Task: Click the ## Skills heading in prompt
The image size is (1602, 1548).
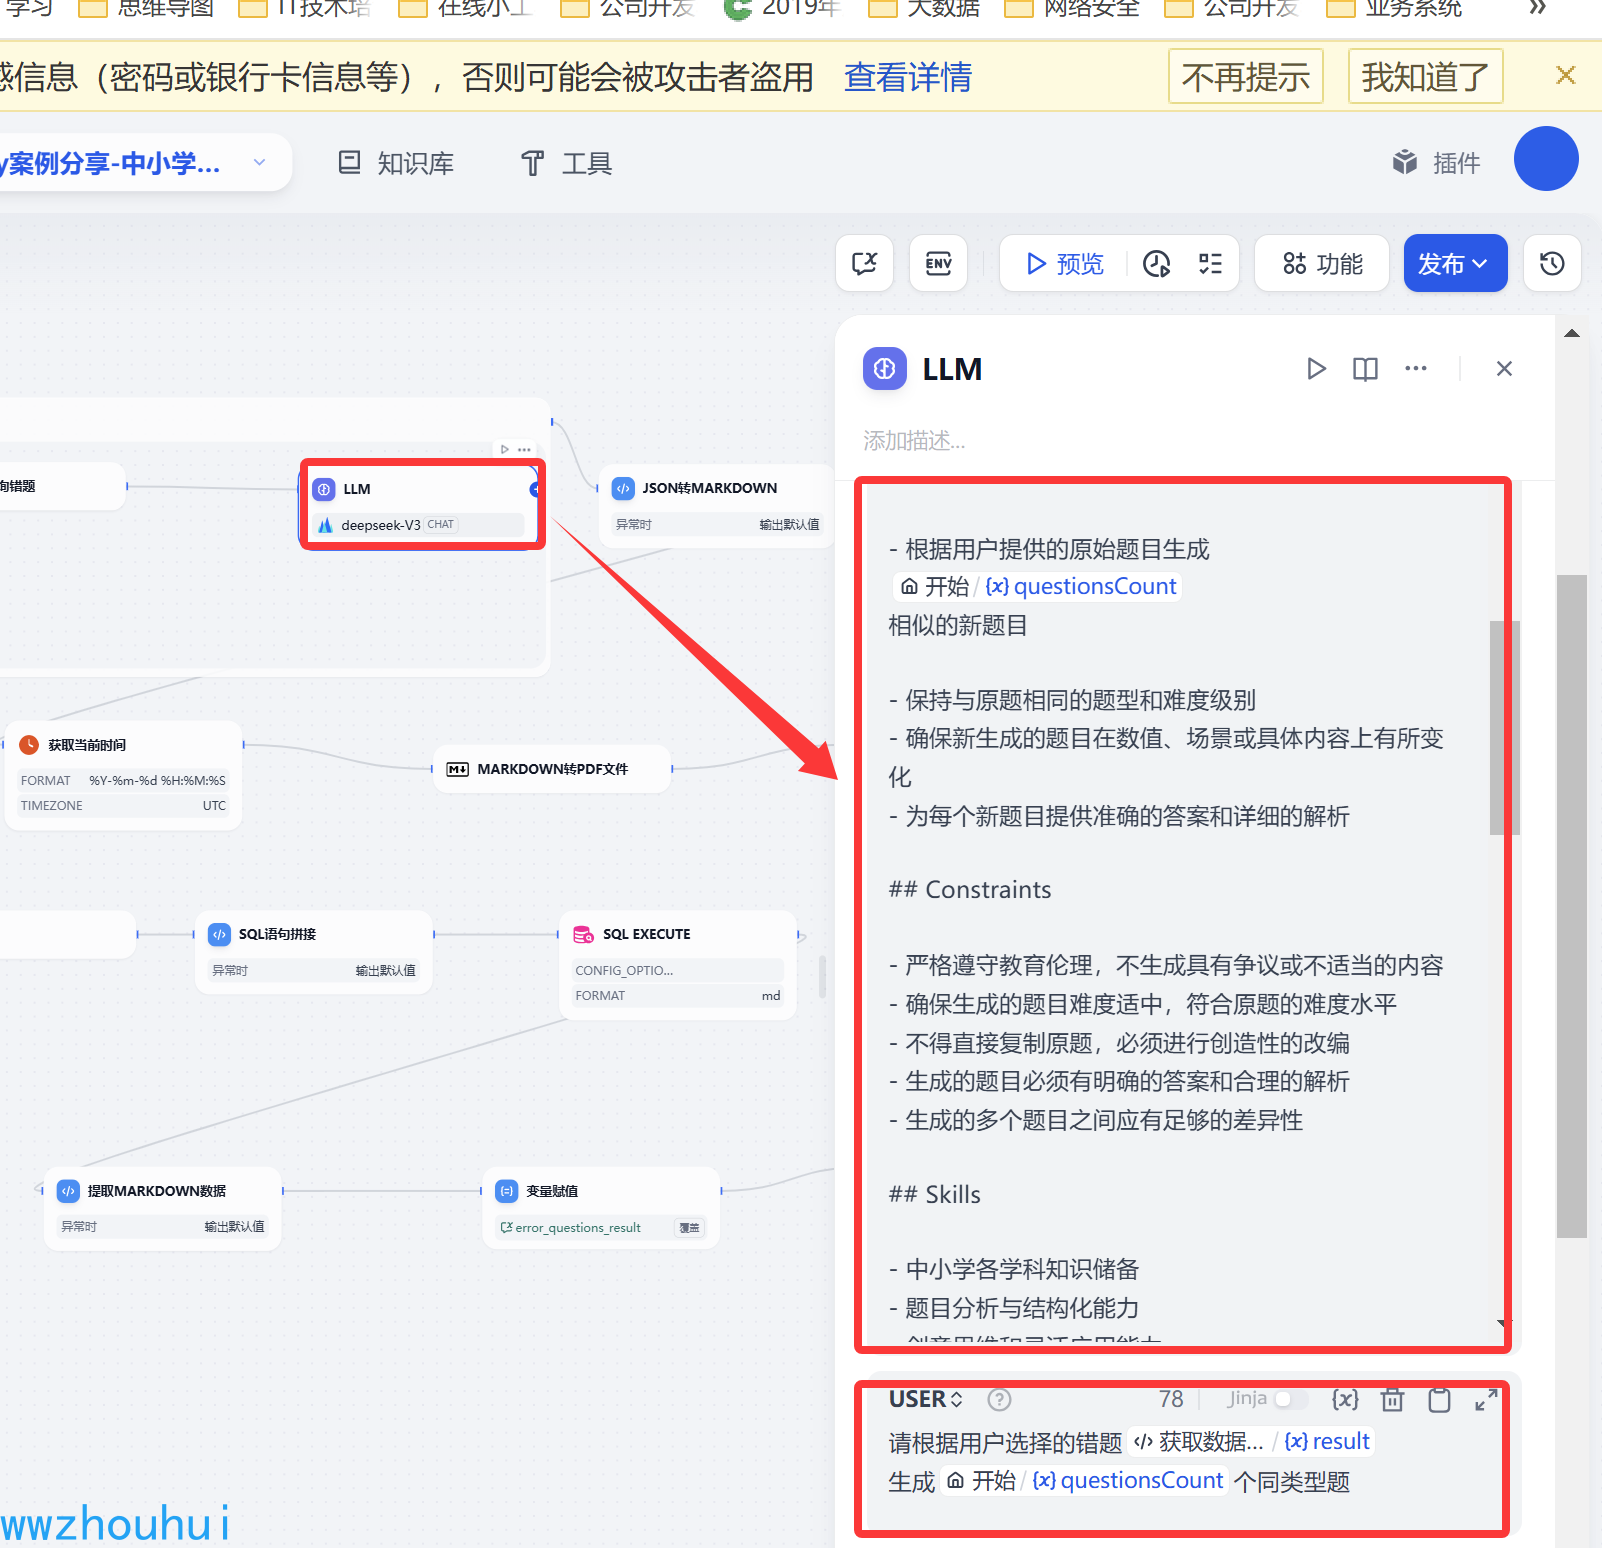Action: point(935,1195)
